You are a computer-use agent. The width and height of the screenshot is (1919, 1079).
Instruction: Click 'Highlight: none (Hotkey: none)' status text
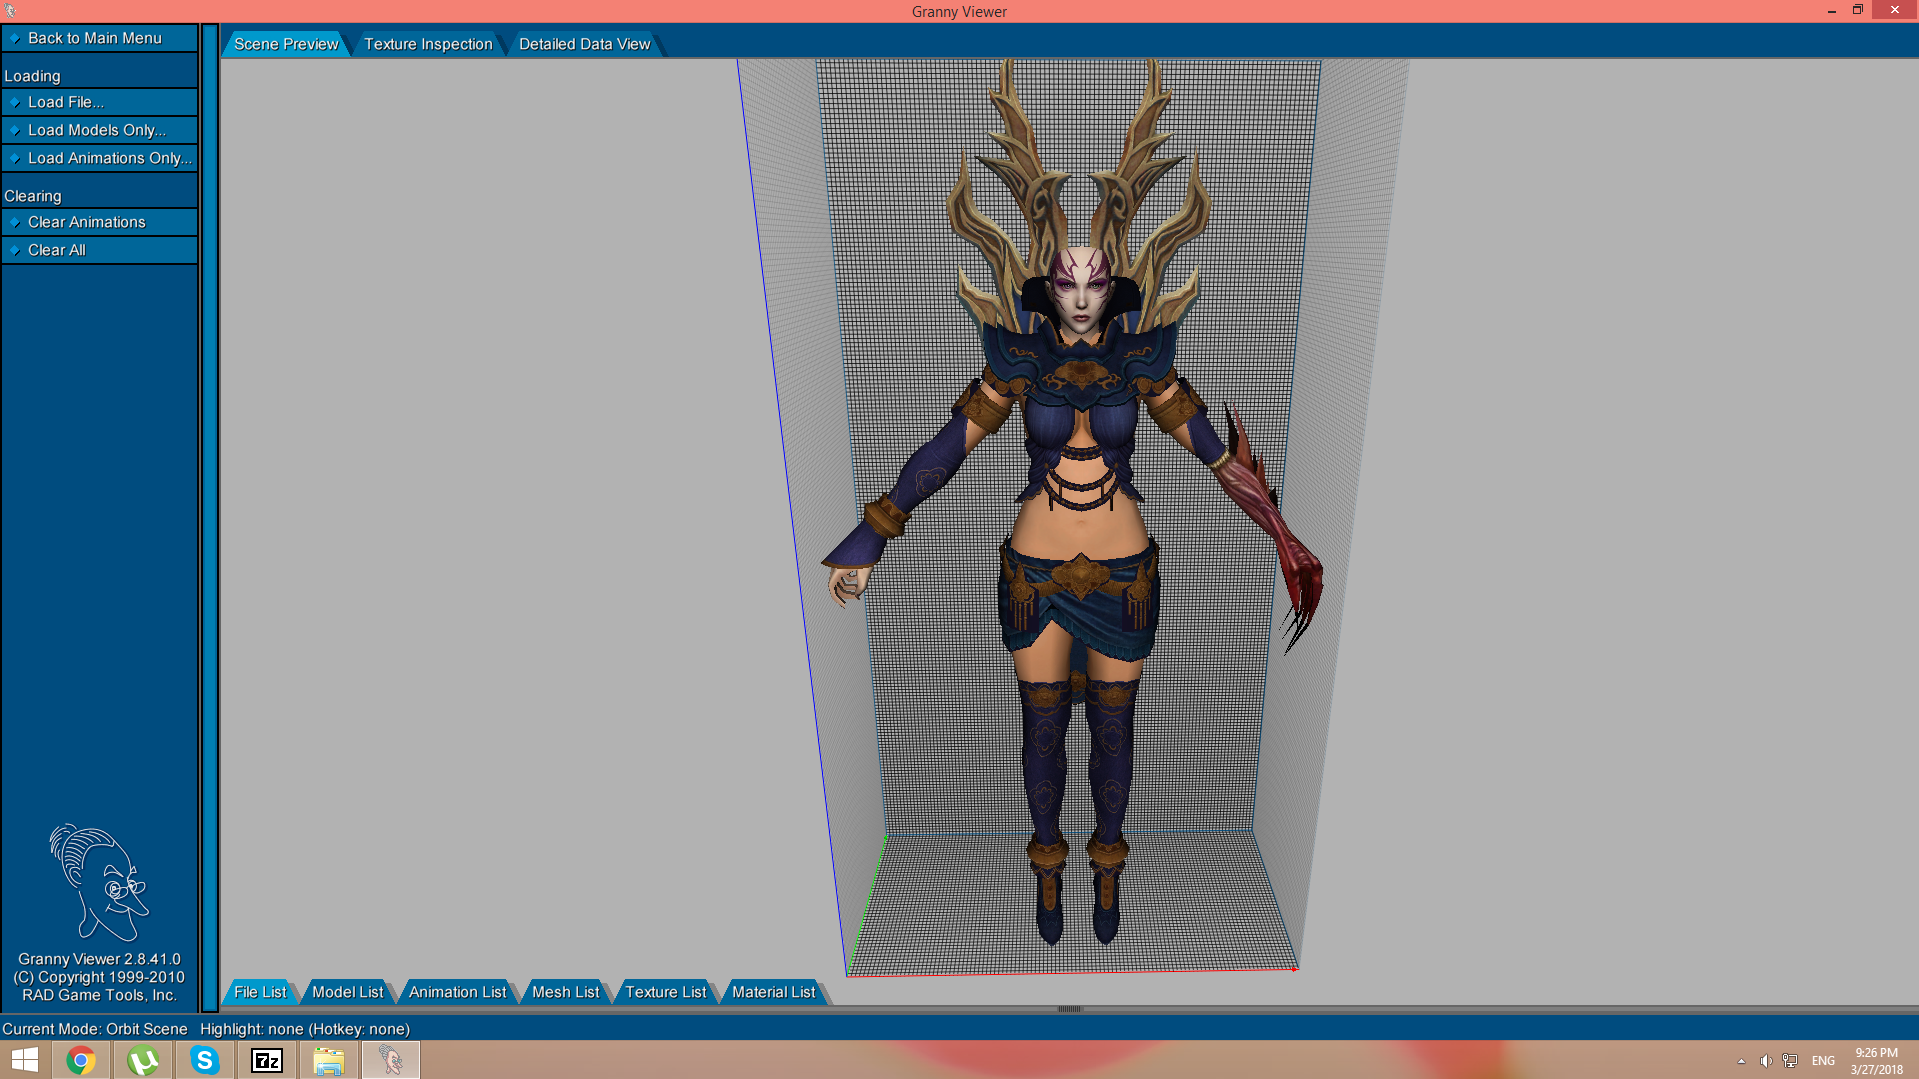305,1029
